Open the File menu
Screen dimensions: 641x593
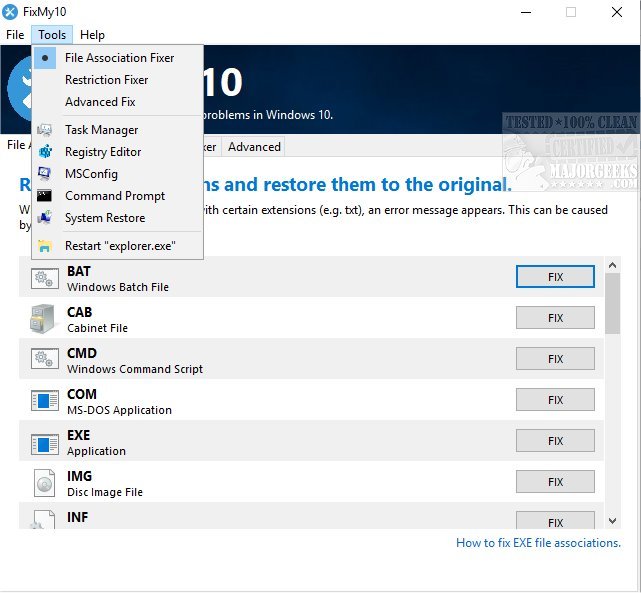pos(15,35)
